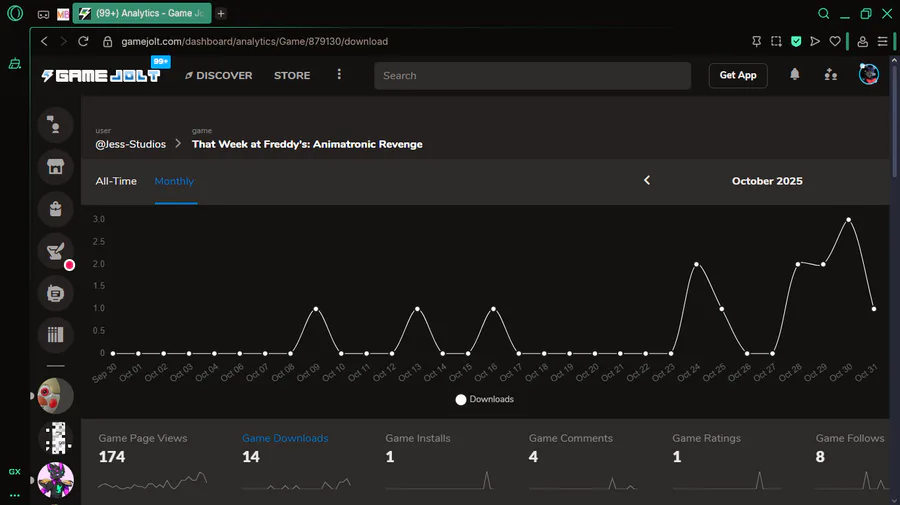Toggle the Downloads series in chart legend
This screenshot has height=505, width=900.
click(x=484, y=399)
